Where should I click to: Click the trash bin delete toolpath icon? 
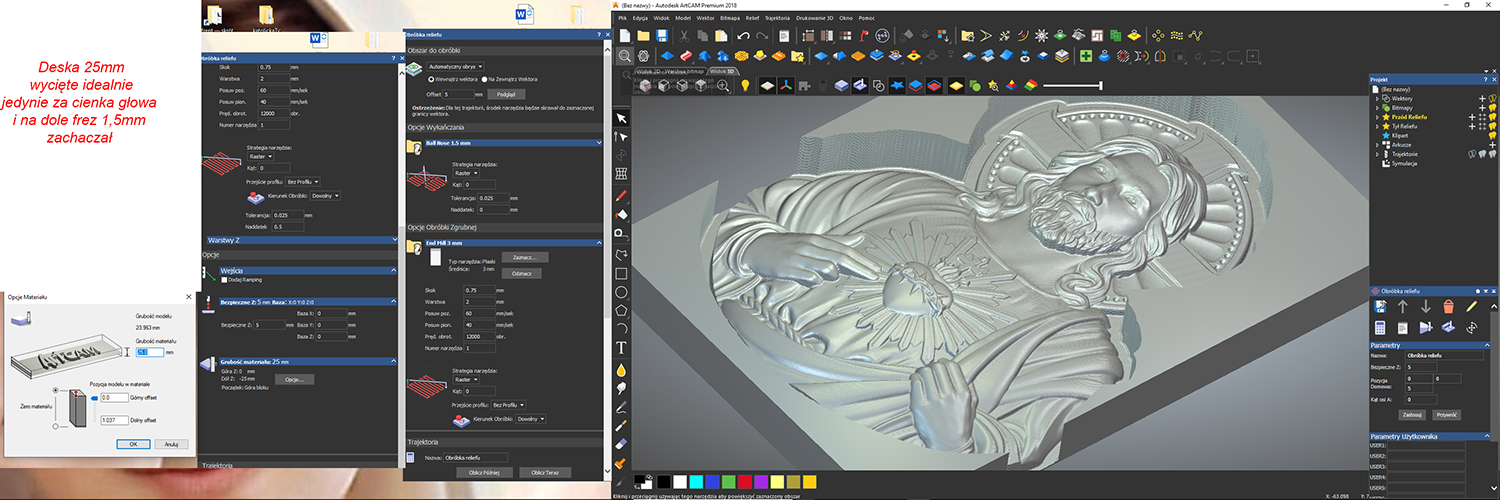click(x=1448, y=306)
